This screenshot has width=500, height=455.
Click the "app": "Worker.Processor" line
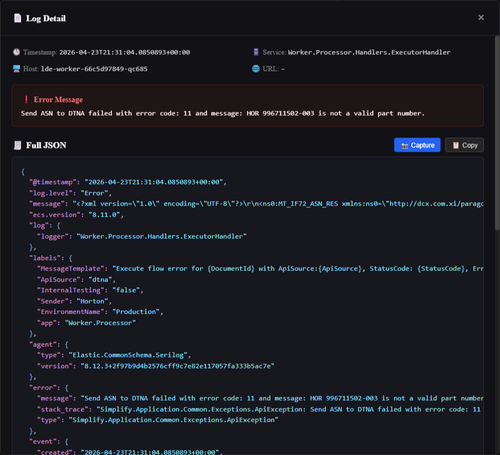coord(86,323)
